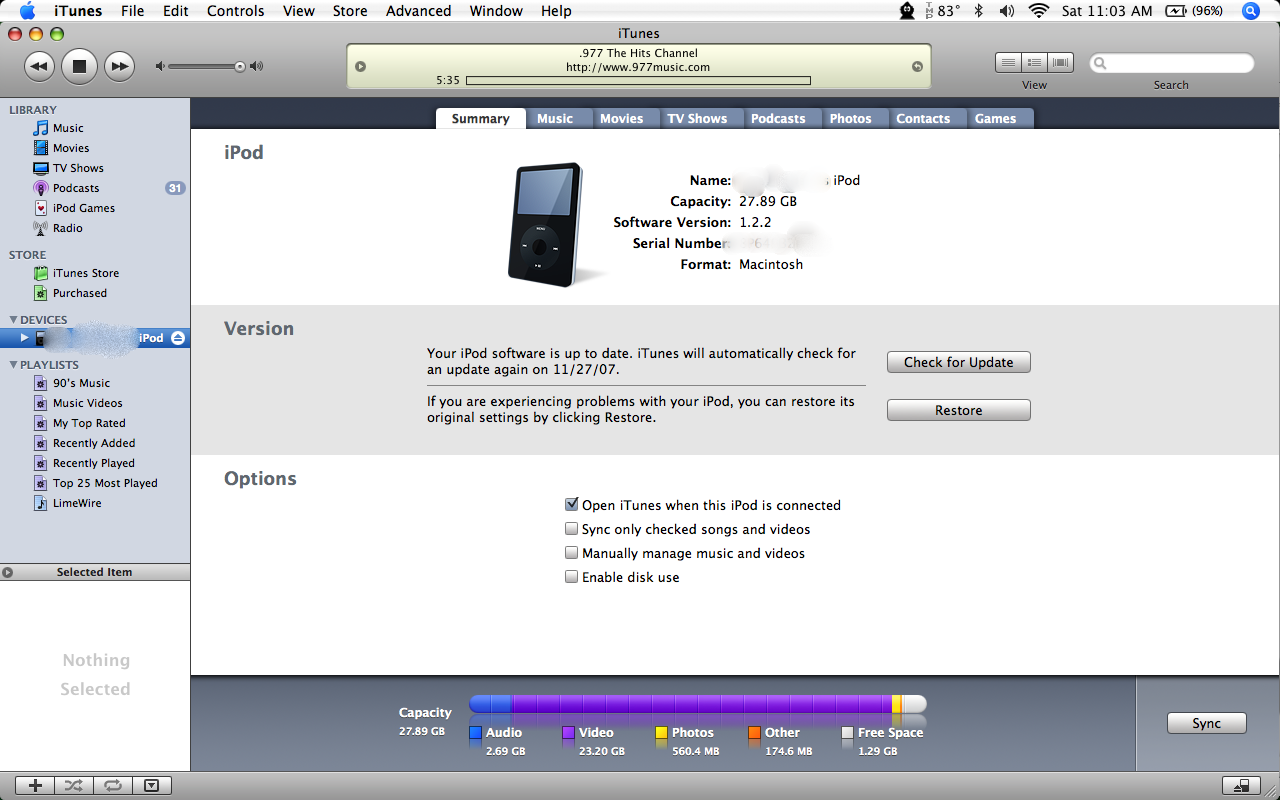
Task: Click the Radio antenna icon
Action: click(41, 228)
